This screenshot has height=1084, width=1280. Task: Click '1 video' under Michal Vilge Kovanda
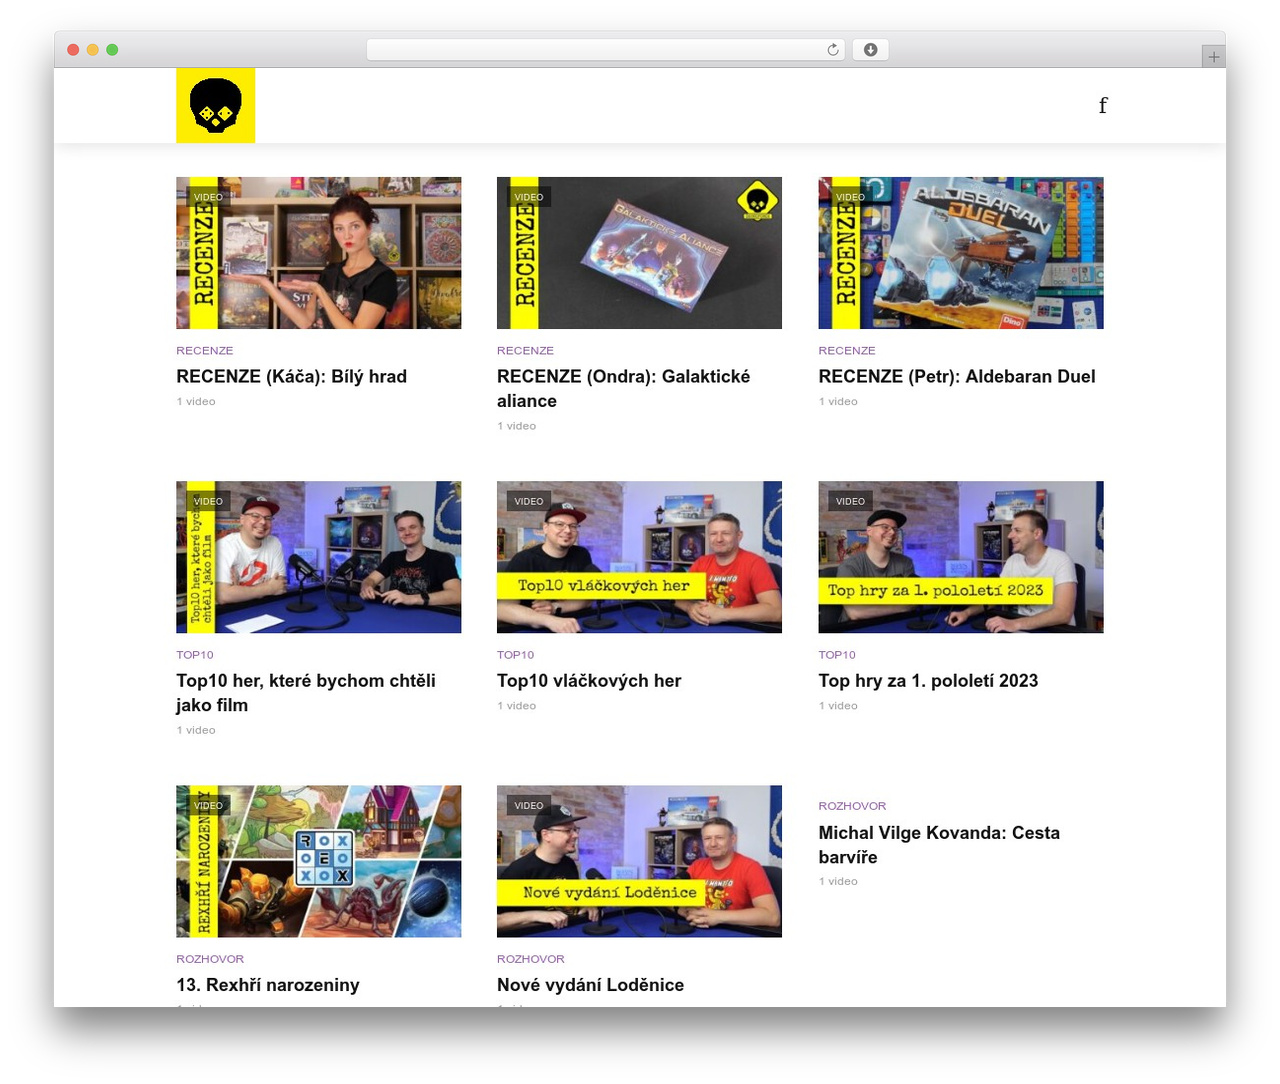[838, 882]
